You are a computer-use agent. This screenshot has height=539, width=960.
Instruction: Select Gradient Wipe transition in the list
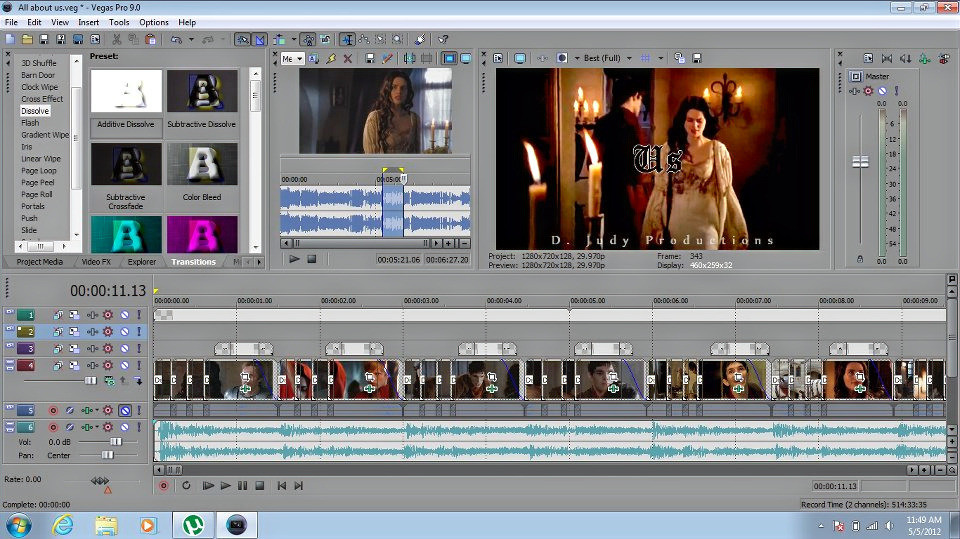click(x=45, y=135)
